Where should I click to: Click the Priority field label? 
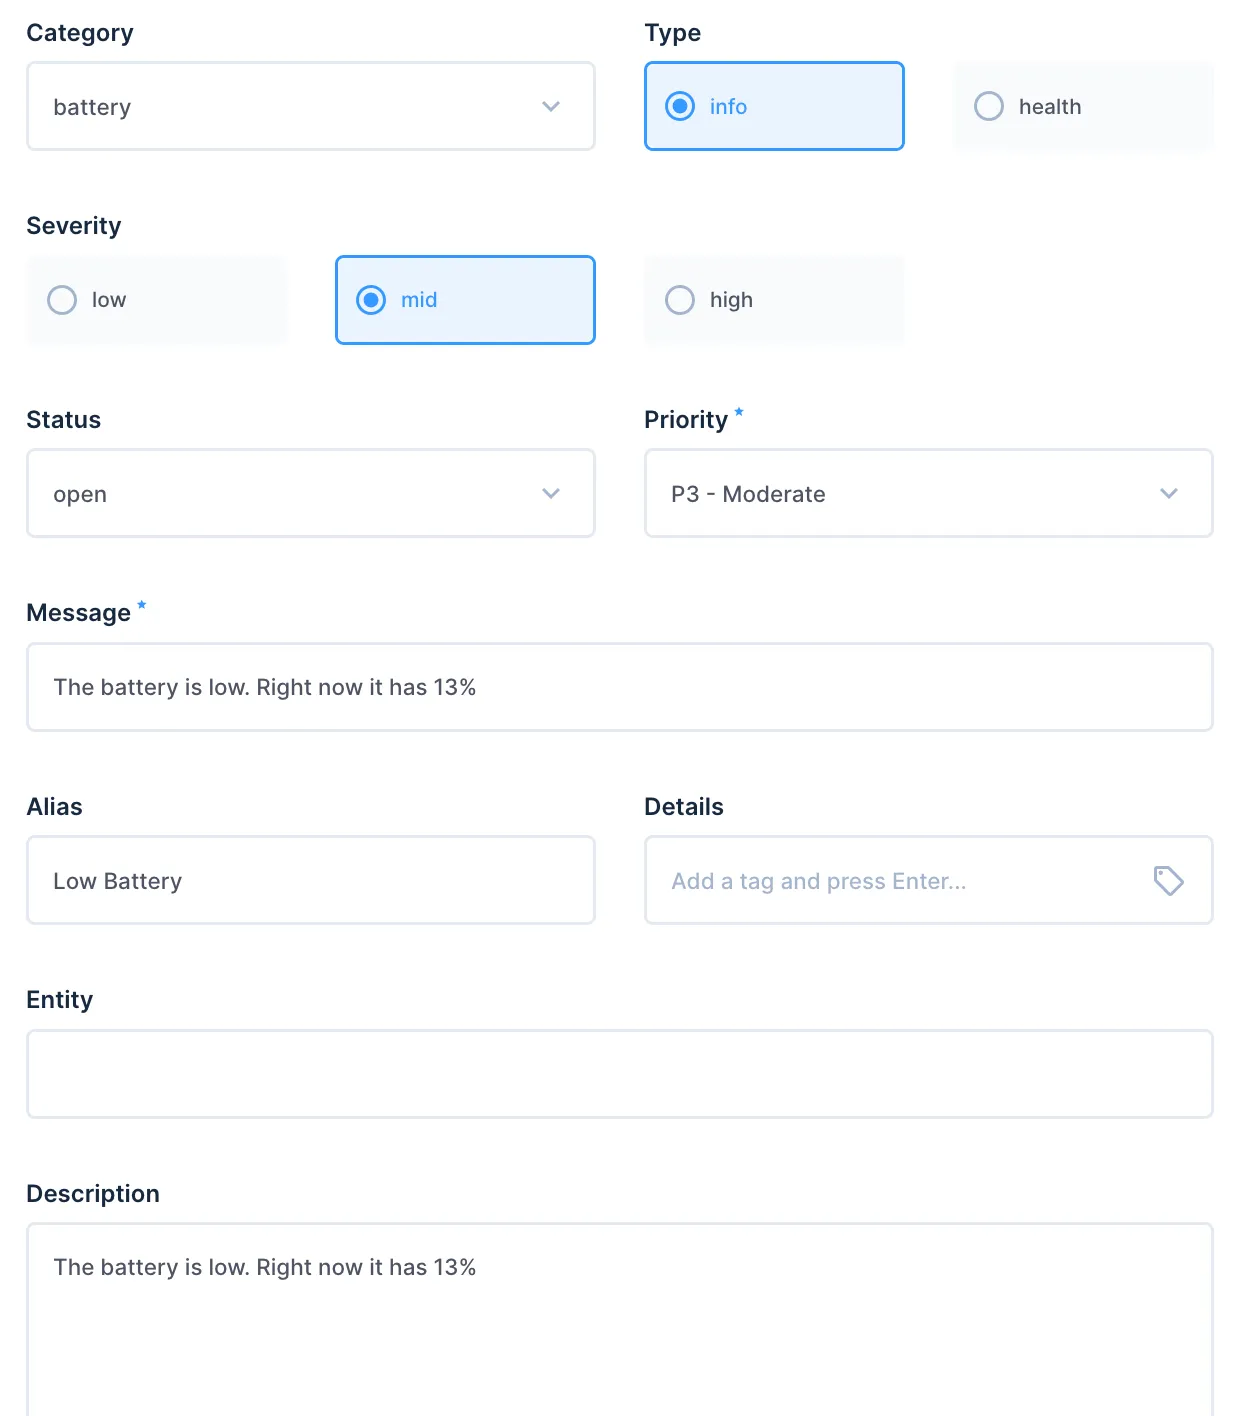[686, 420]
